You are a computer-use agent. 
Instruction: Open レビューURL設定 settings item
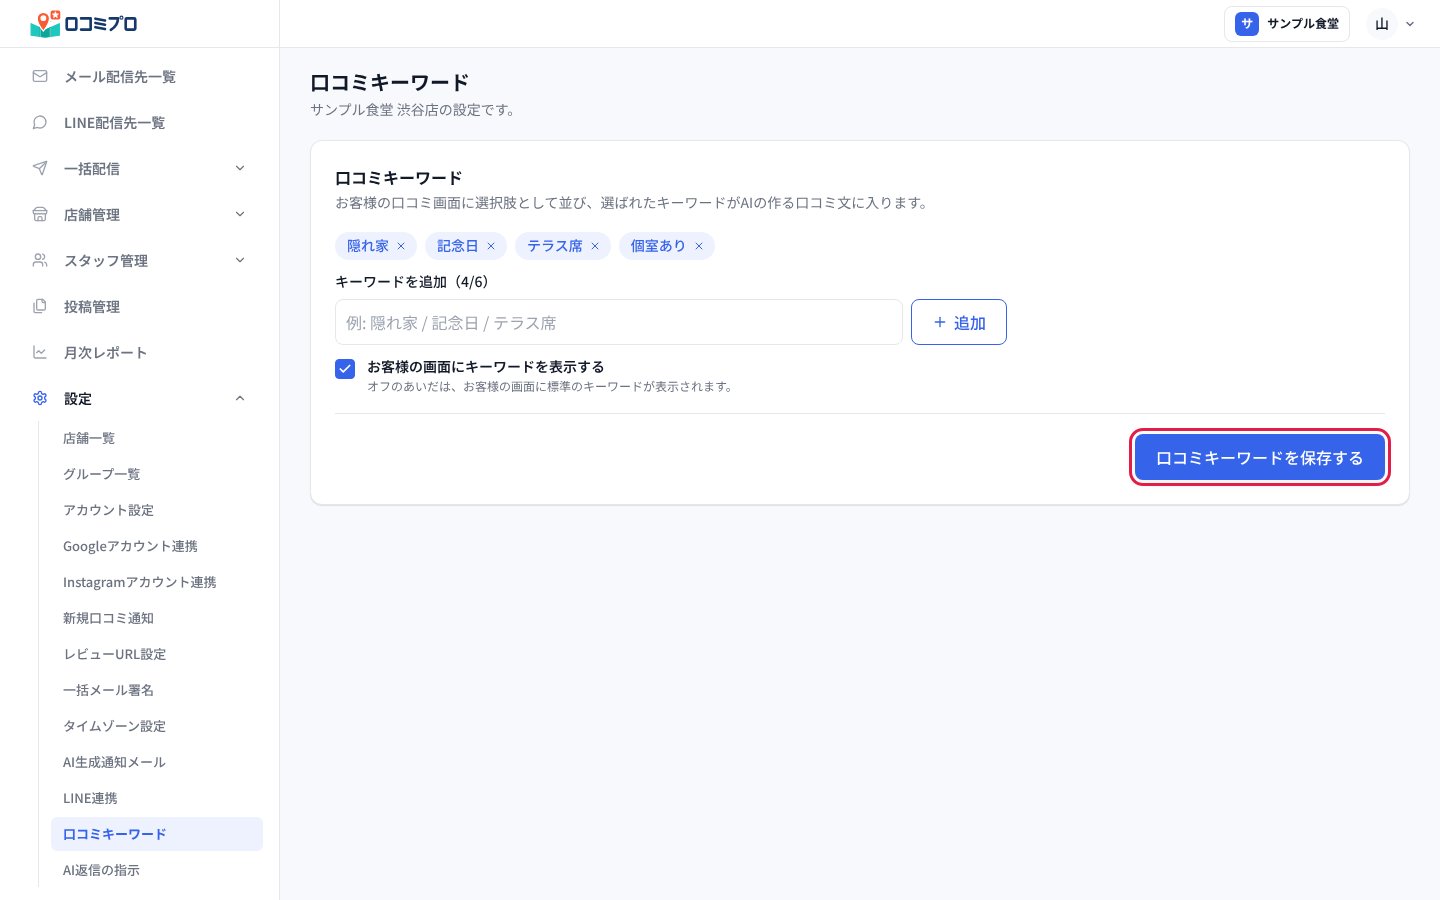coord(157,654)
